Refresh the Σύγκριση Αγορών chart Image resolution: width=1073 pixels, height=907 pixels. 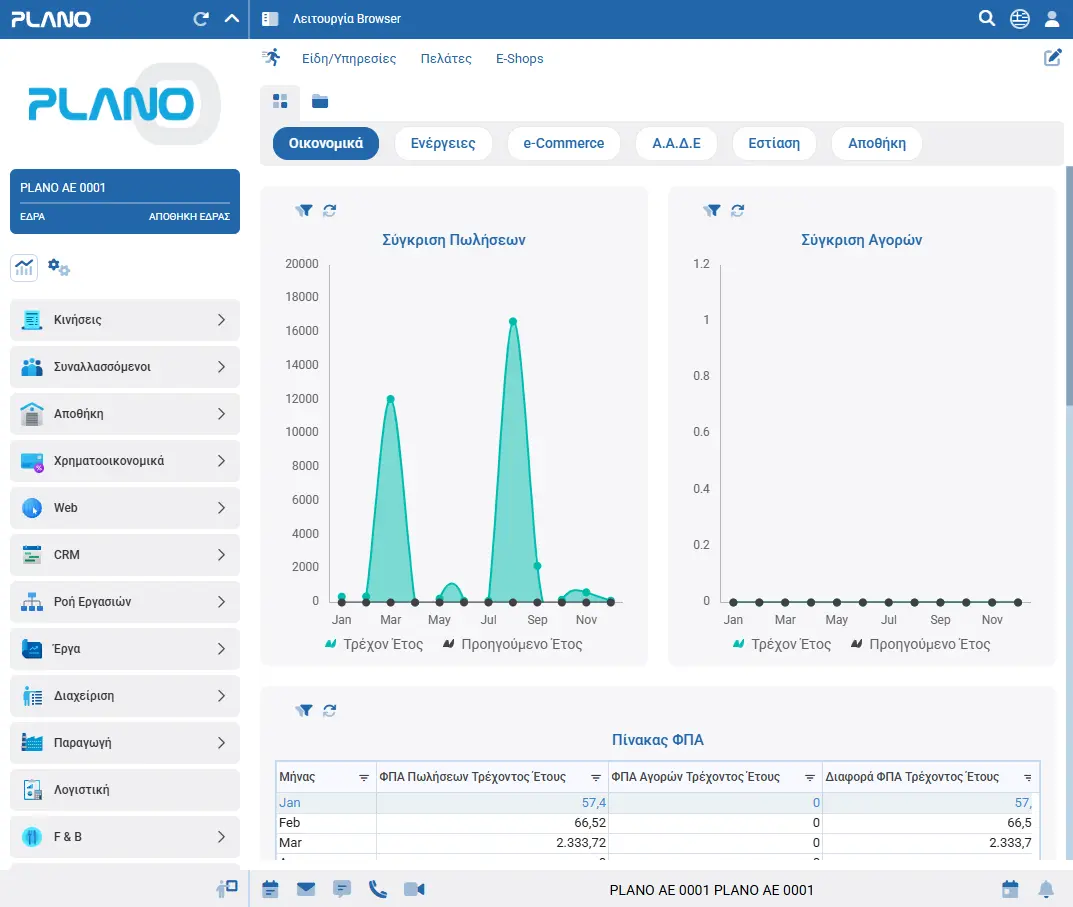tap(737, 210)
